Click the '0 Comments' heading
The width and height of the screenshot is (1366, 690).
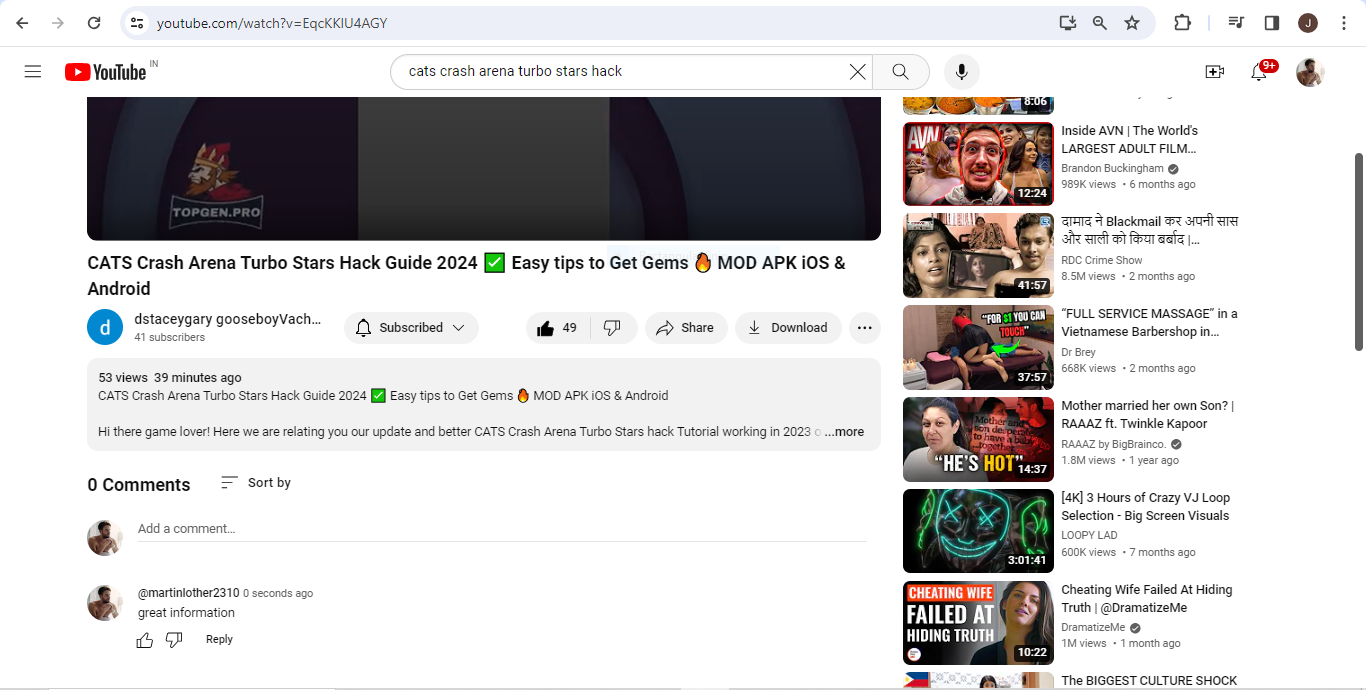pos(139,485)
